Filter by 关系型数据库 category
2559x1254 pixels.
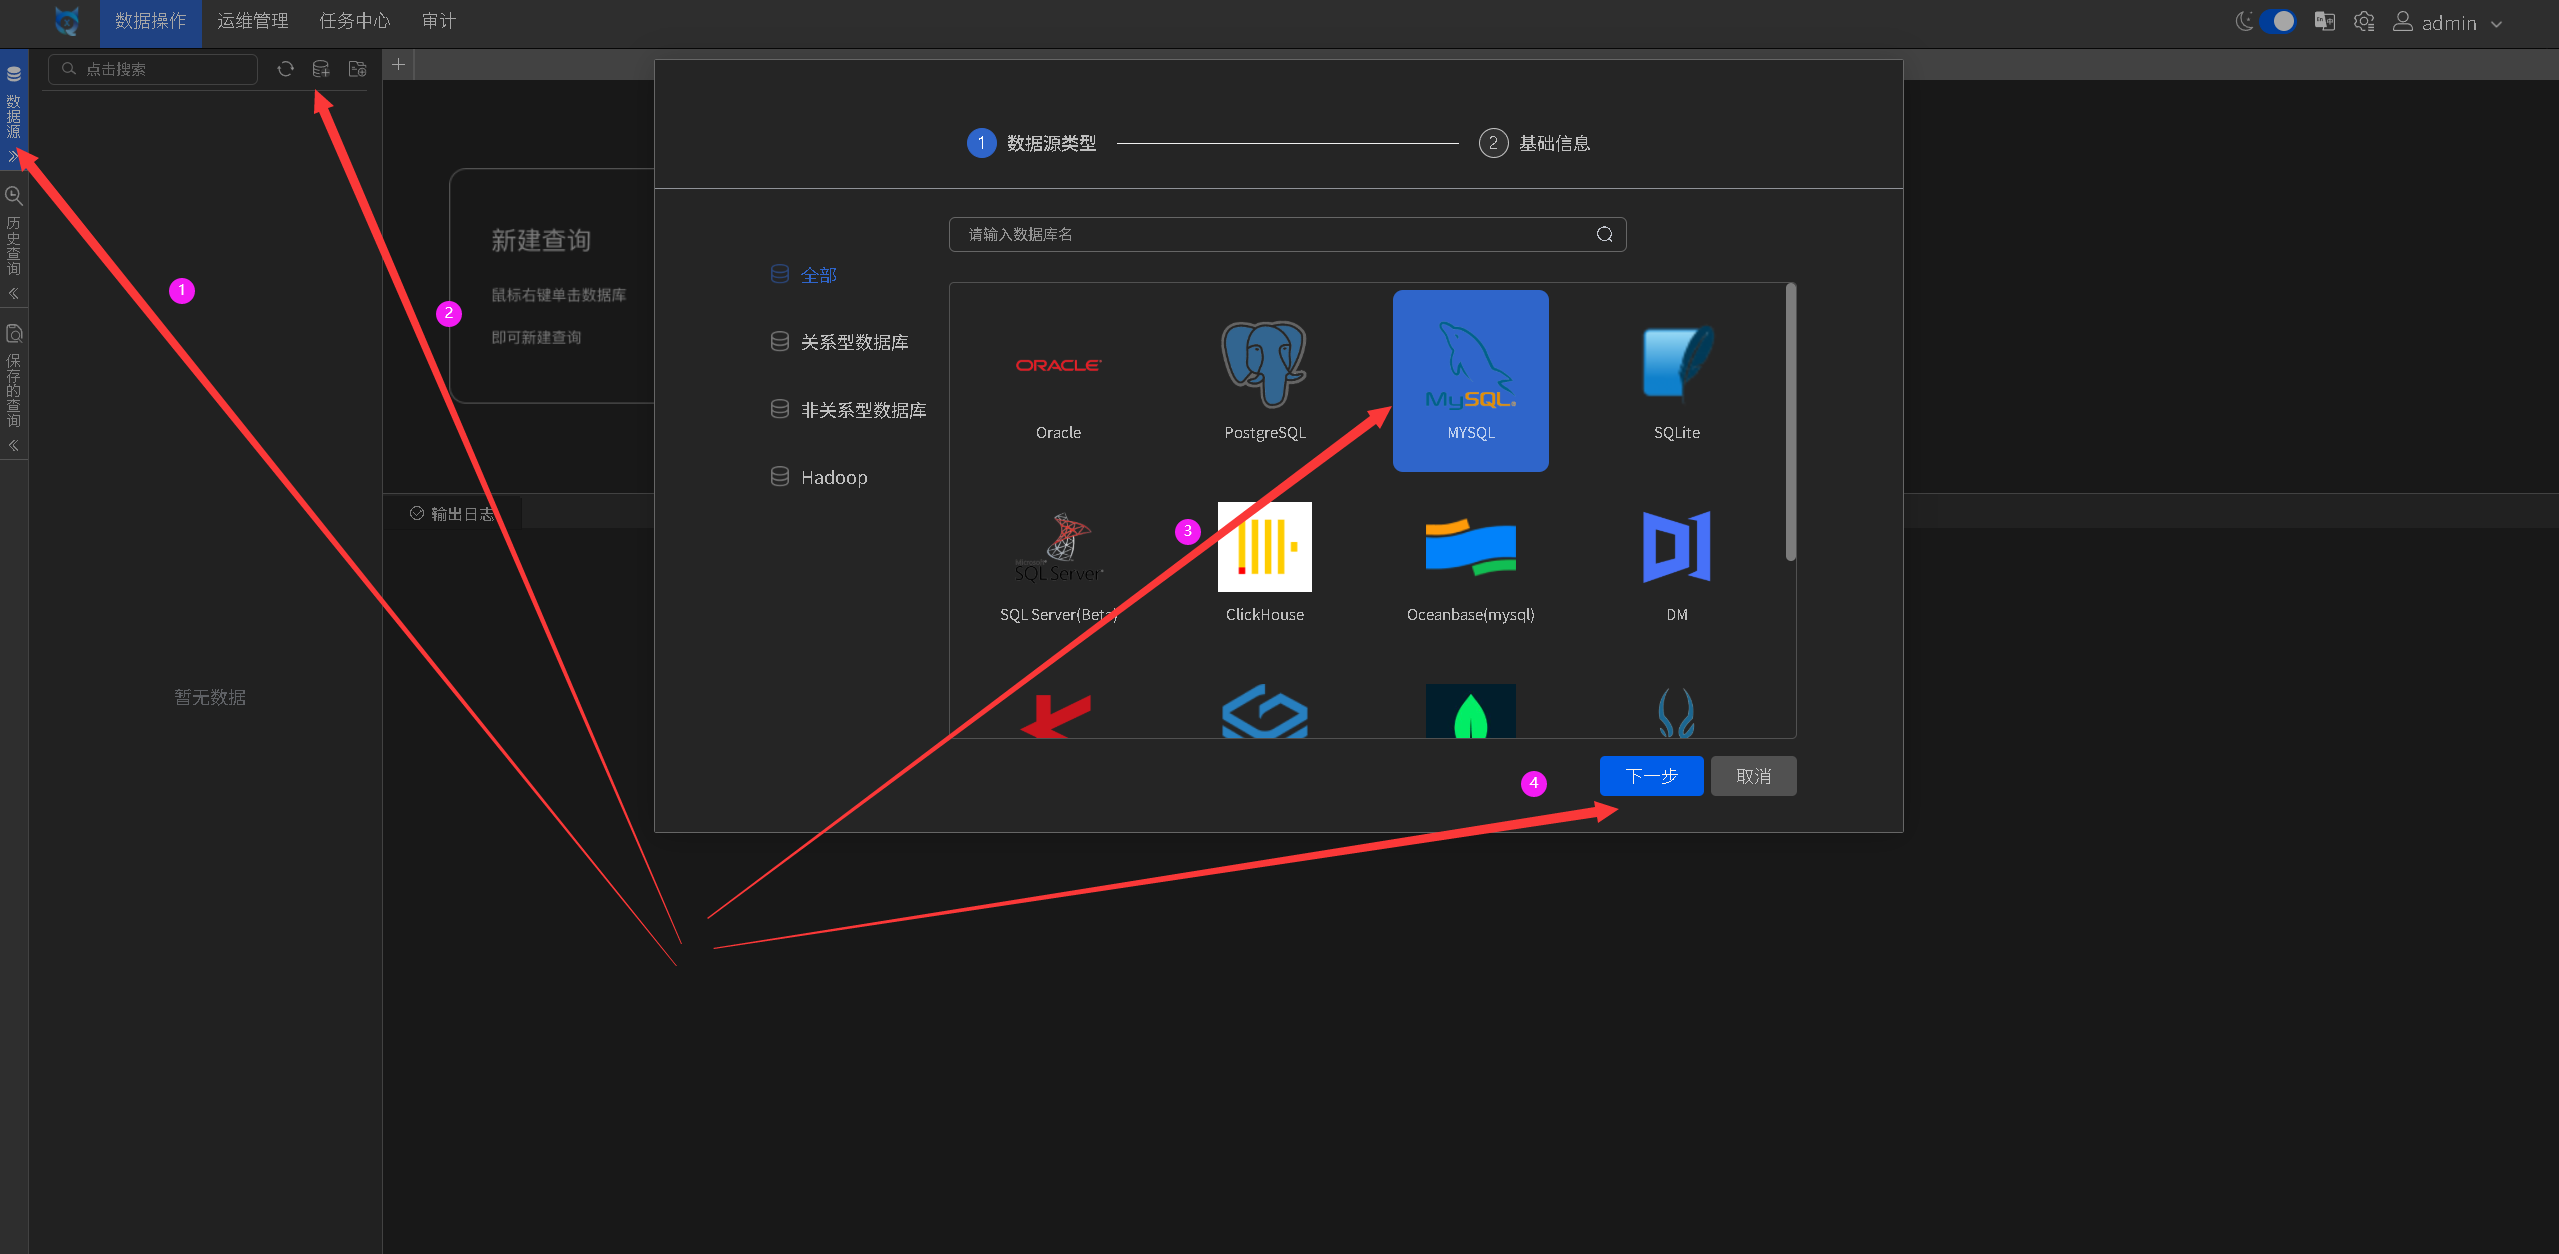click(853, 342)
